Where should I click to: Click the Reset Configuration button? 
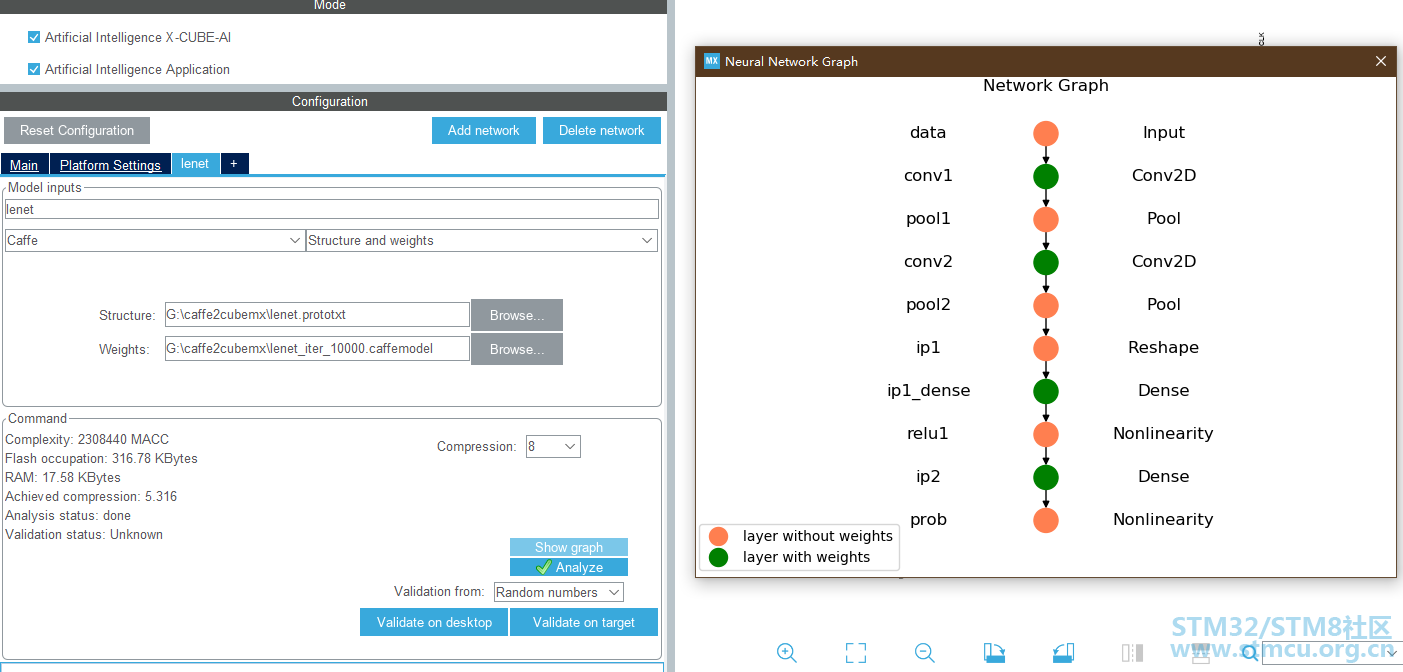click(x=77, y=131)
